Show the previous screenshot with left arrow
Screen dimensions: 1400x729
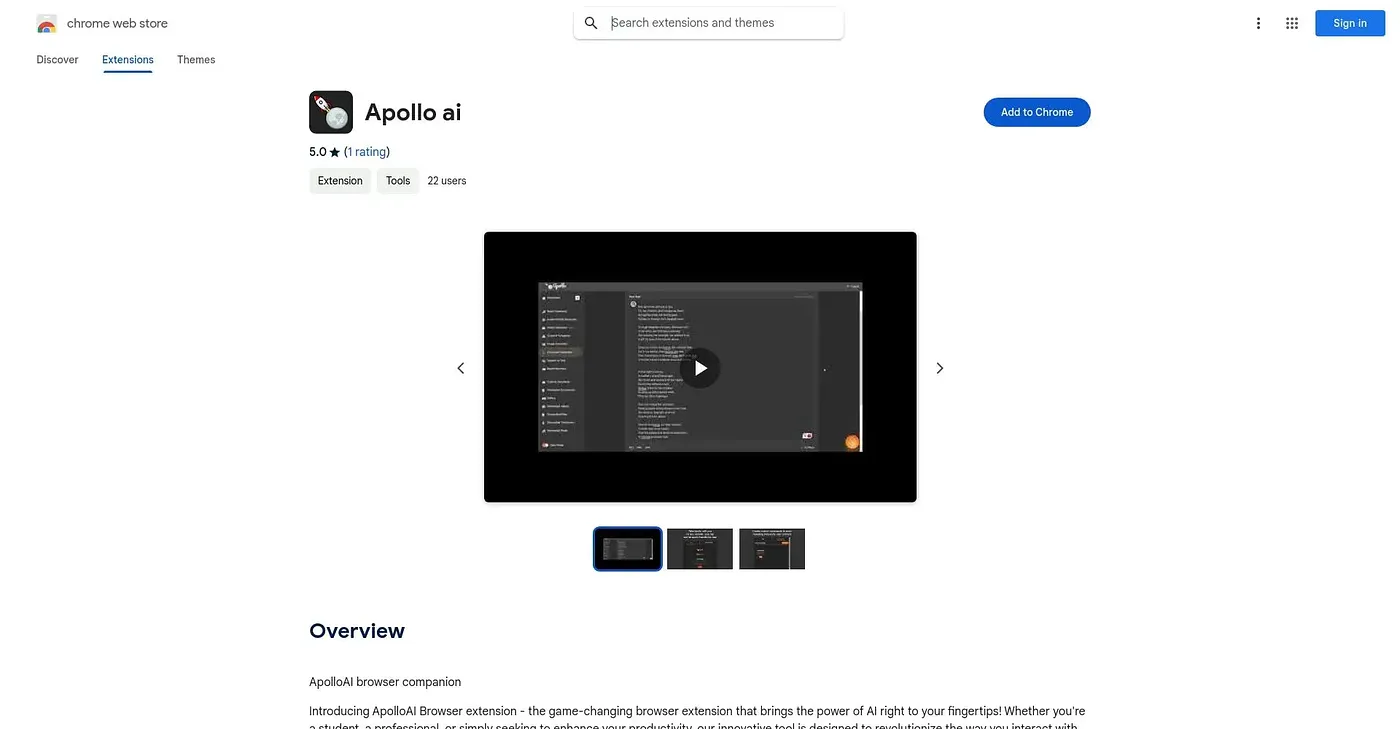click(x=461, y=368)
